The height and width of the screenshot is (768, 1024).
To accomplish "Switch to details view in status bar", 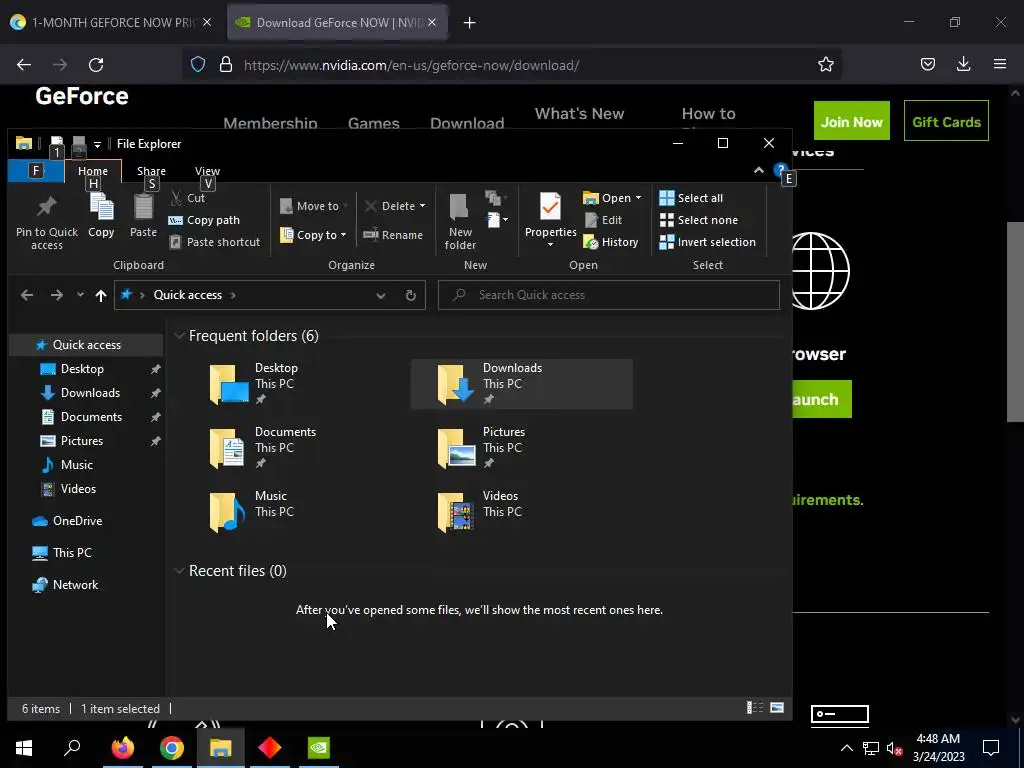I will (755, 707).
